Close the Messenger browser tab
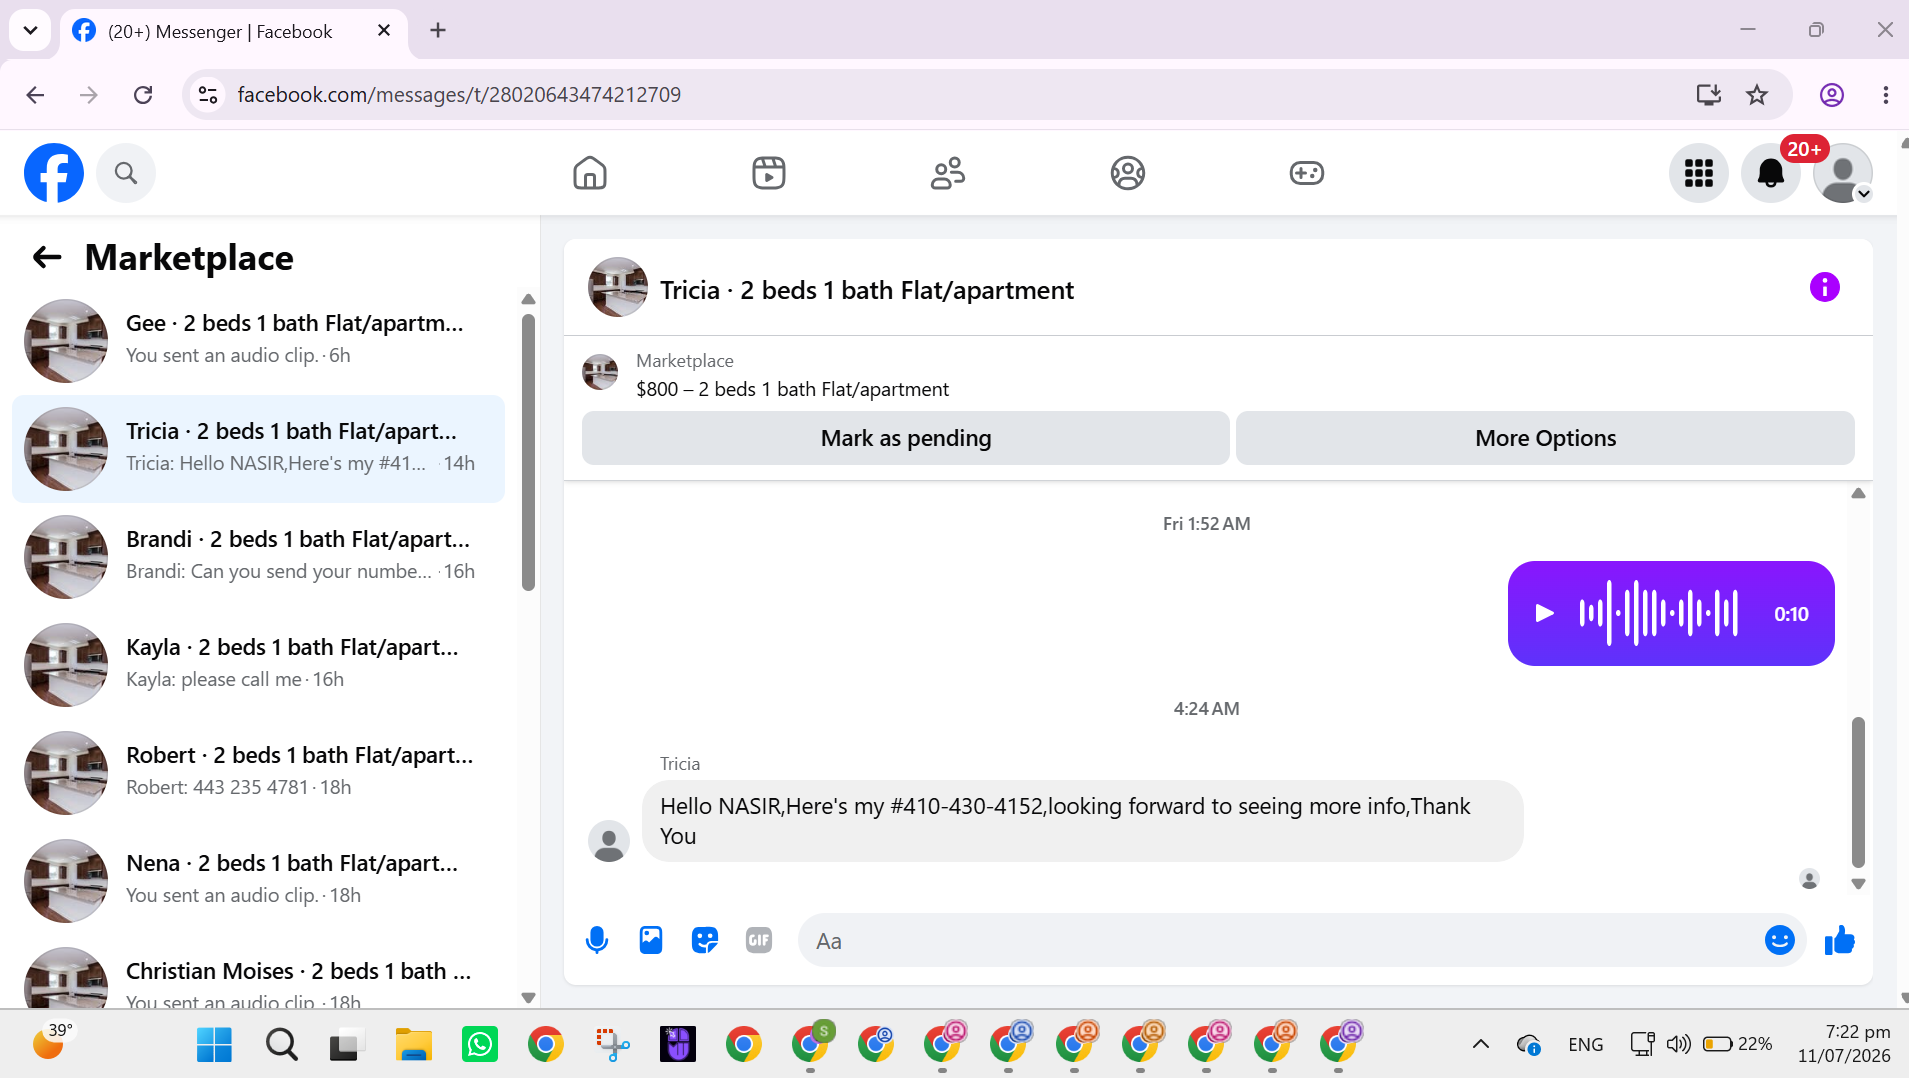Image resolution: width=1909 pixels, height=1078 pixels. click(383, 31)
